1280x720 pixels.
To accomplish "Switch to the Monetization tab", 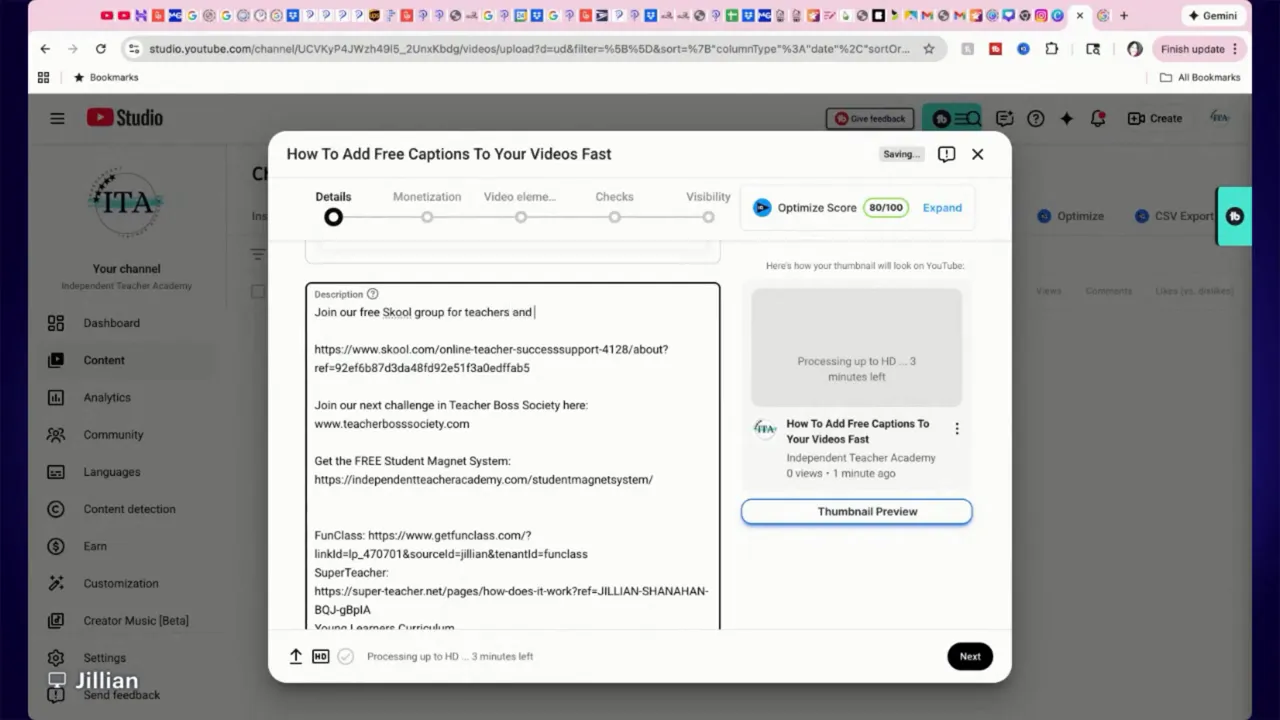I will tap(427, 196).
